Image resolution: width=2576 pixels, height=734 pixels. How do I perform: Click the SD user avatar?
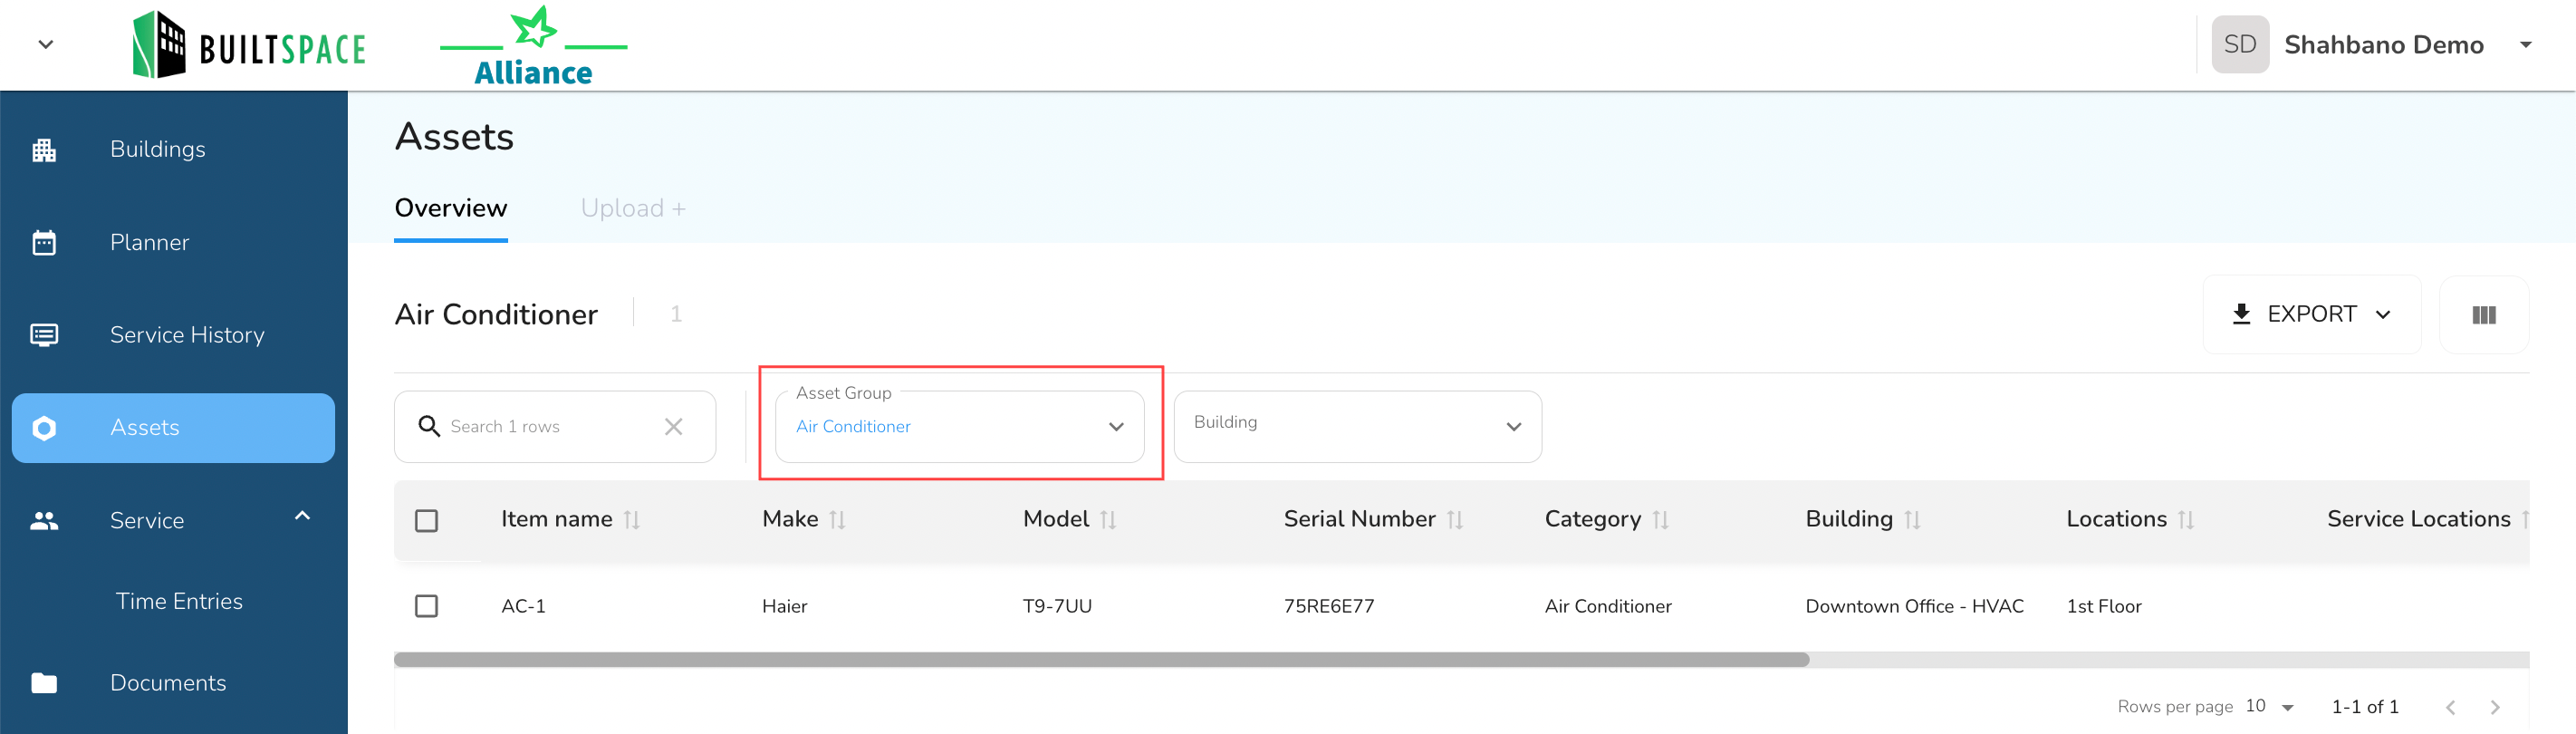pos(2240,45)
